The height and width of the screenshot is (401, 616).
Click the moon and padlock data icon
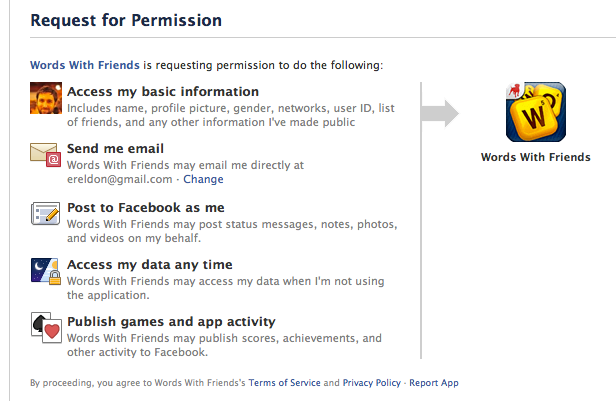click(47, 271)
